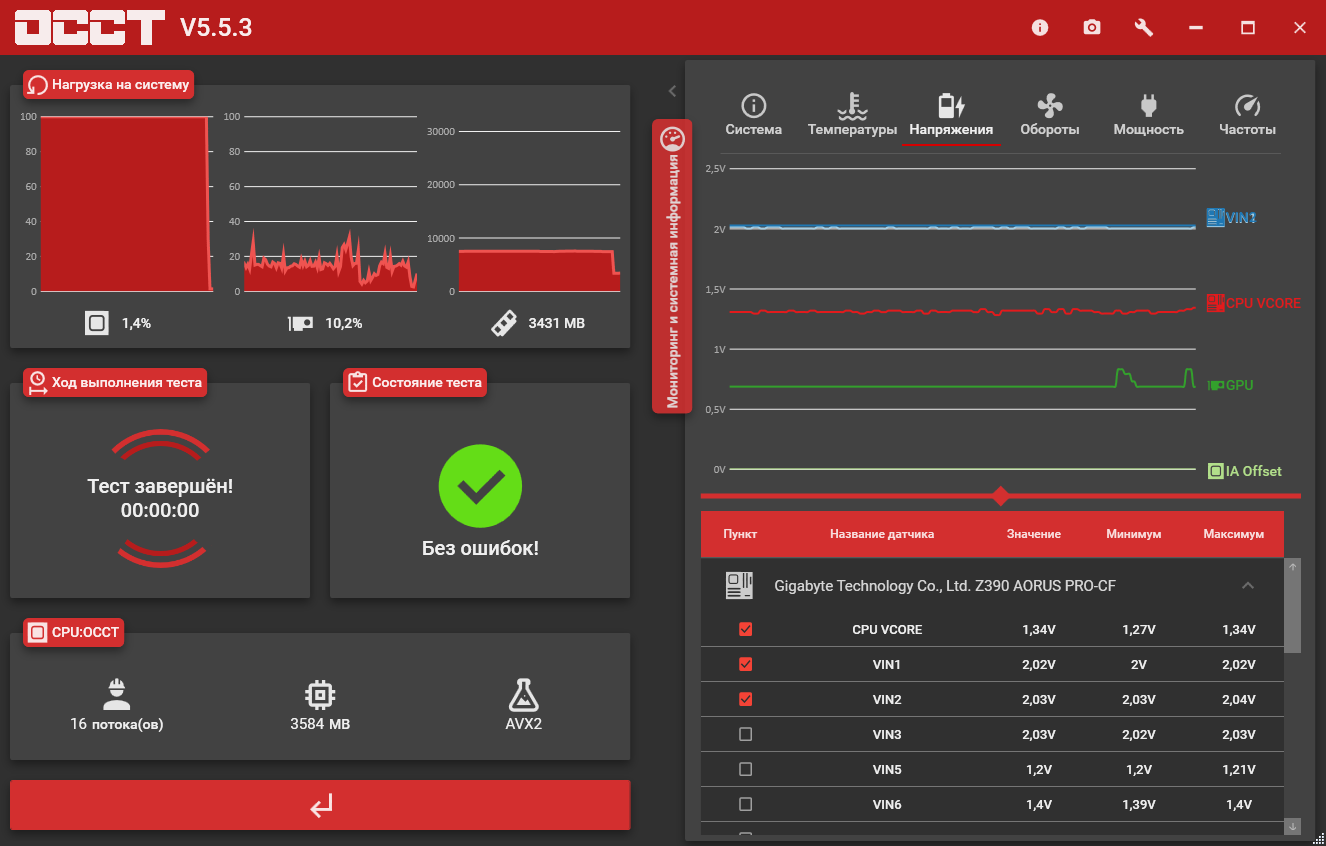Click the AVX2 flask icon
The height and width of the screenshot is (846, 1326).
(523, 695)
